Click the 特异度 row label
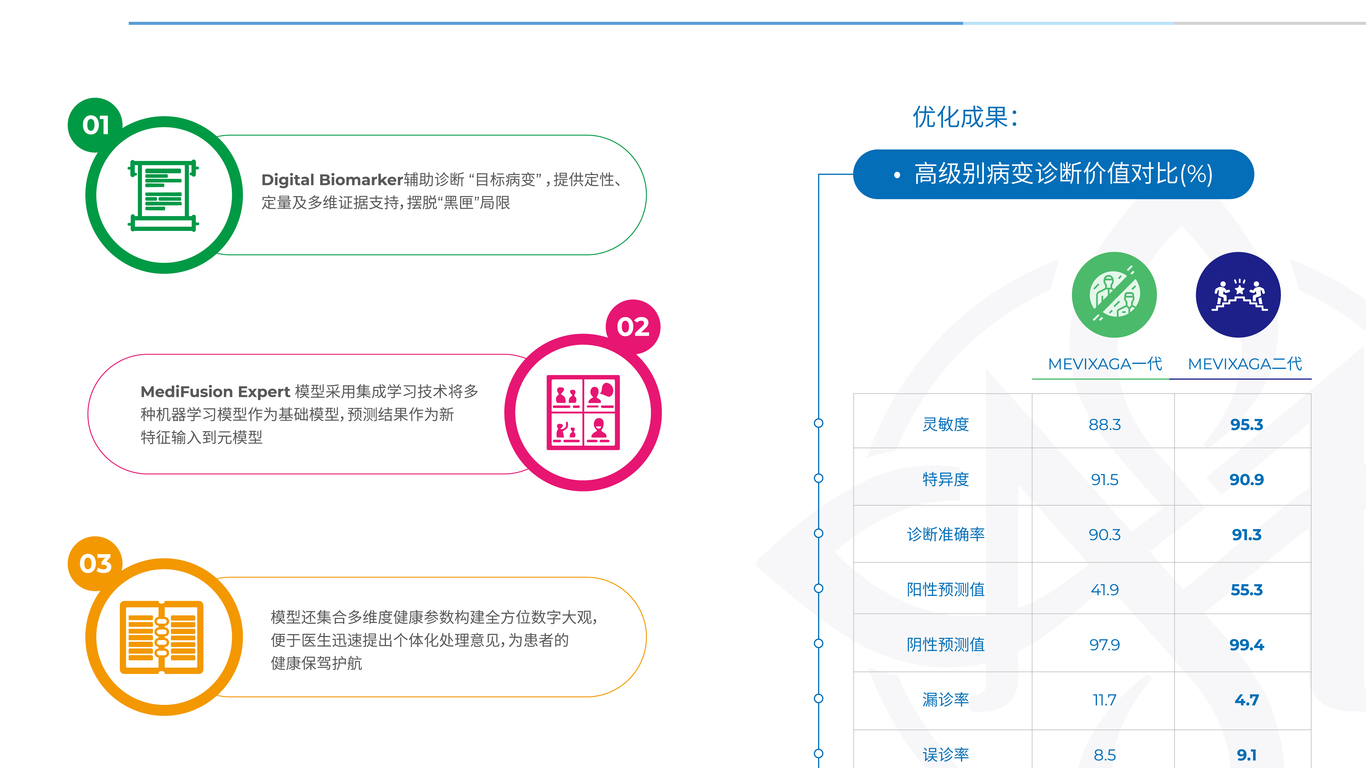Image resolution: width=1366 pixels, height=768 pixels. click(x=945, y=479)
